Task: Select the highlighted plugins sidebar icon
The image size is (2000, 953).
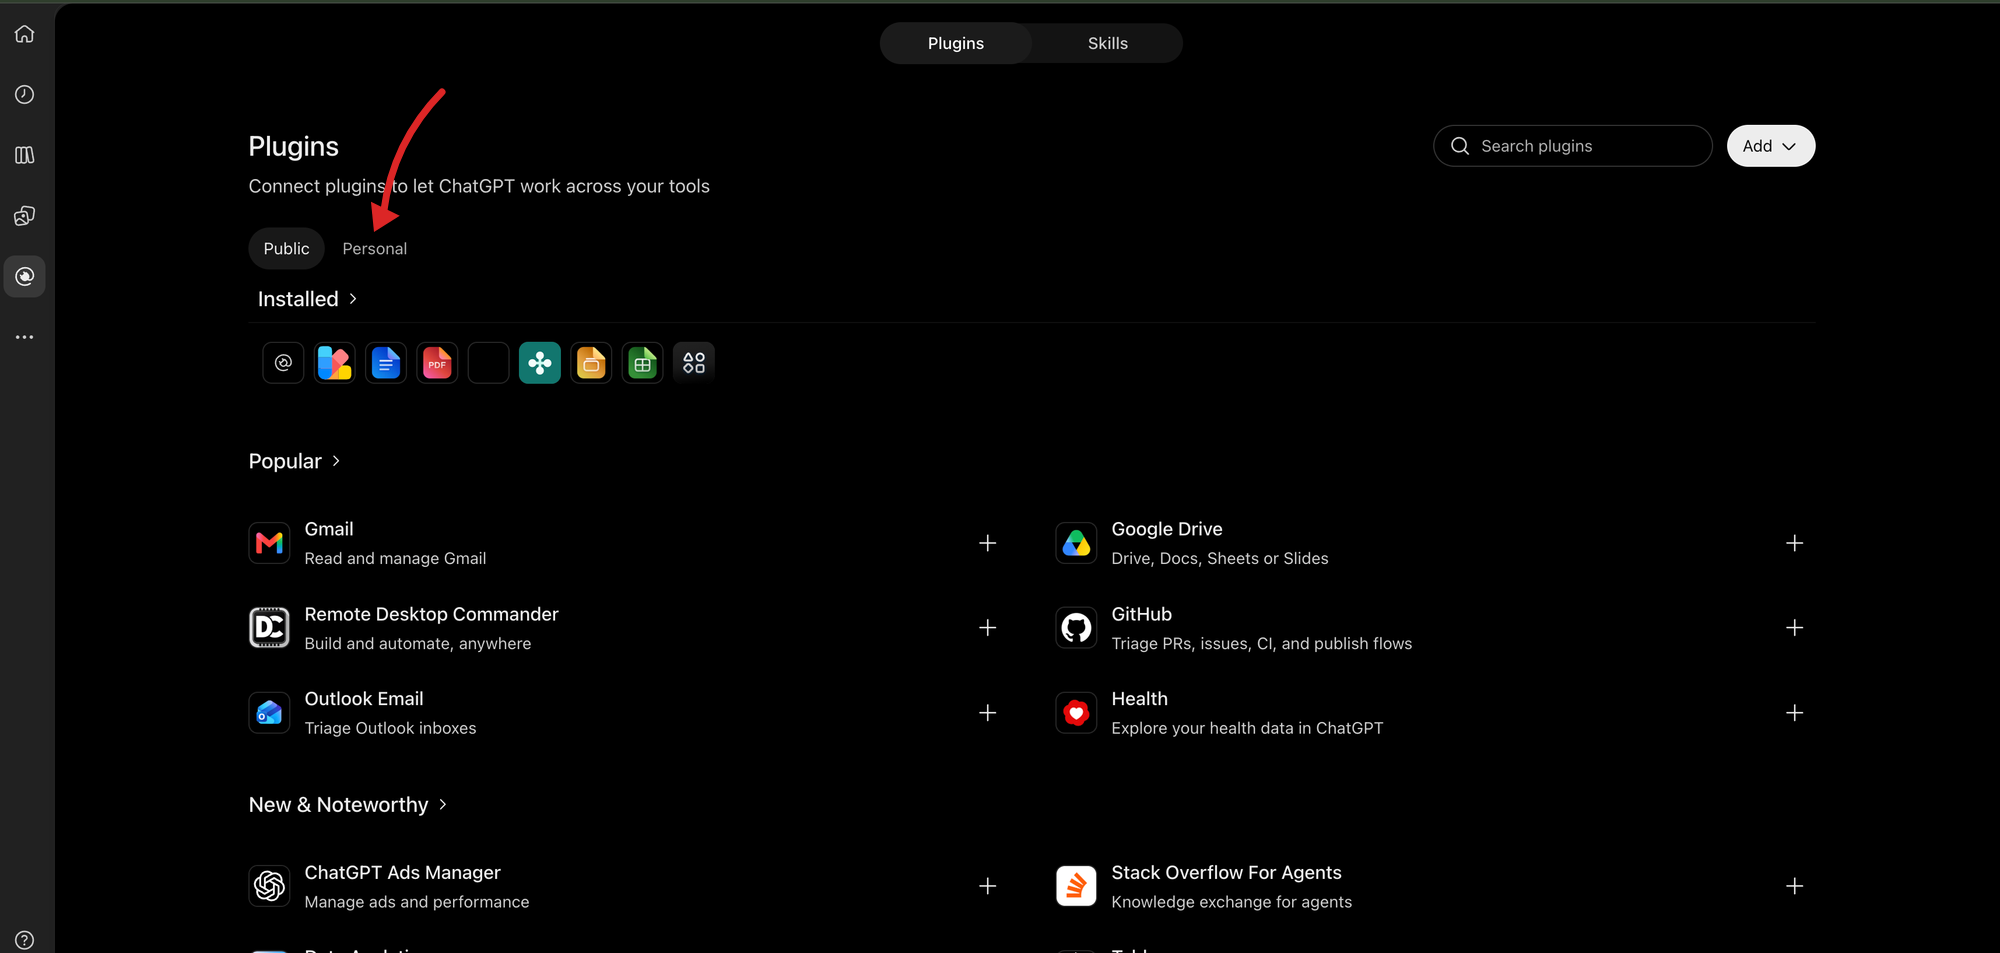Action: pos(25,276)
